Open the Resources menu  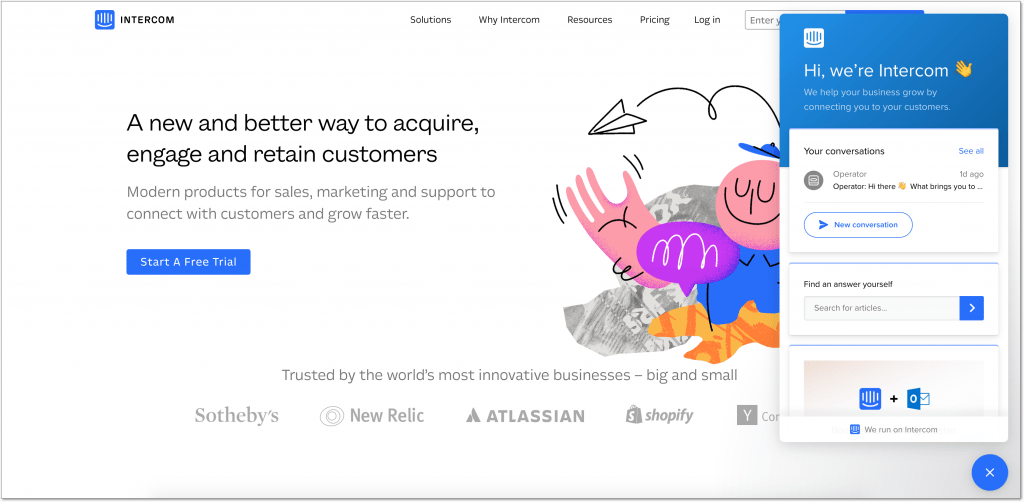(590, 20)
